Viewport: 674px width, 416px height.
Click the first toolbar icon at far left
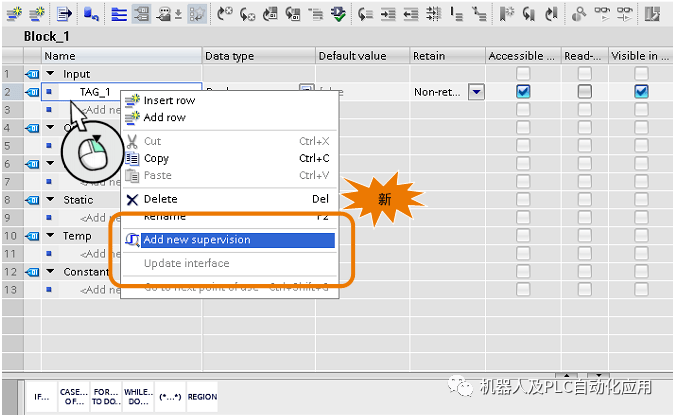pyautogui.click(x=13, y=13)
